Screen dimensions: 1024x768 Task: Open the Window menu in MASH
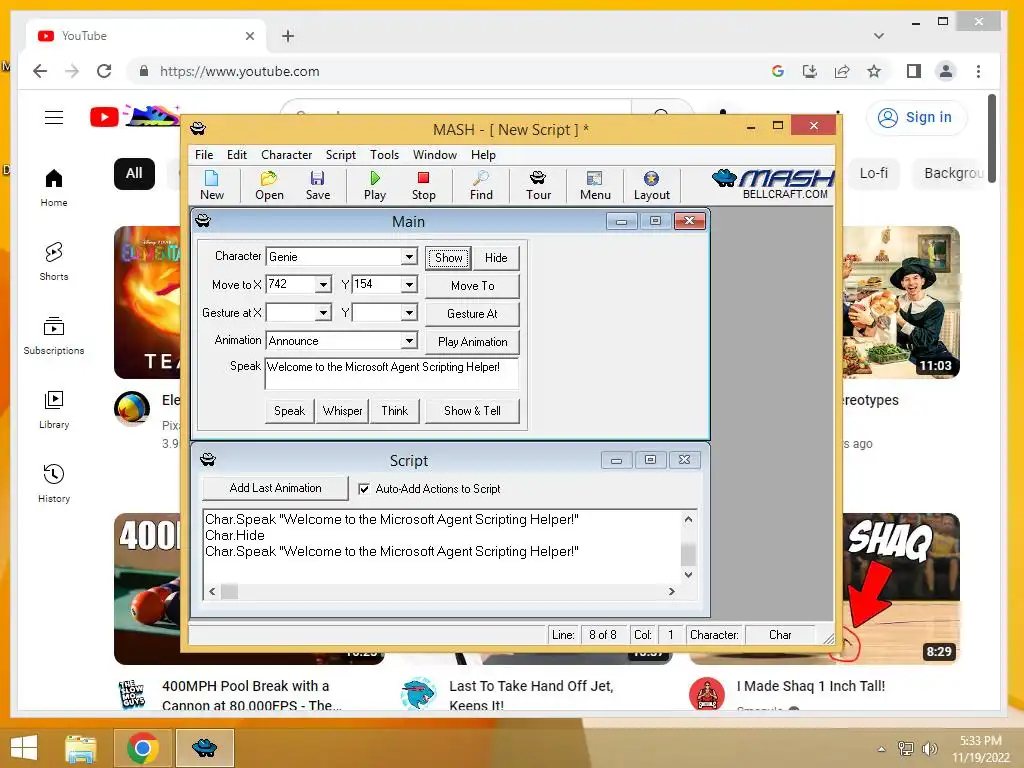[434, 155]
